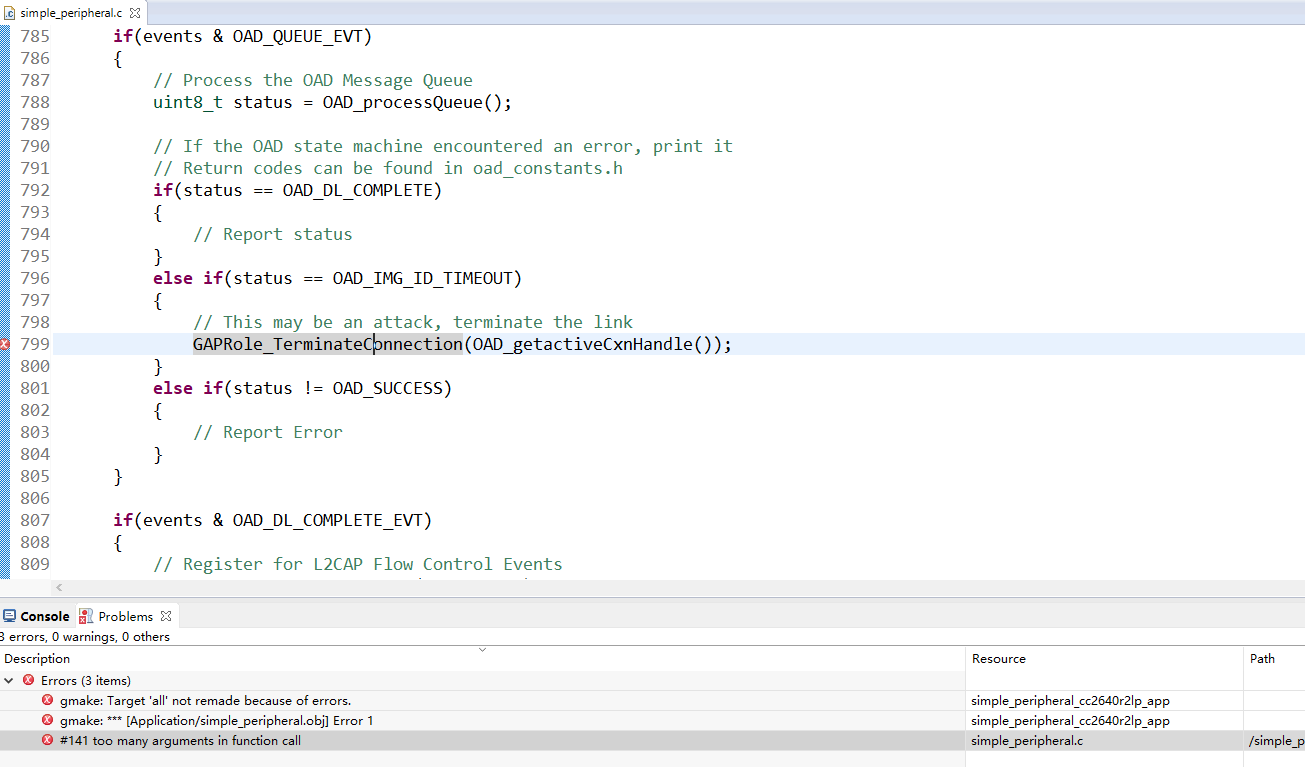Close the simple_peripheral.c editor tab

tap(134, 13)
